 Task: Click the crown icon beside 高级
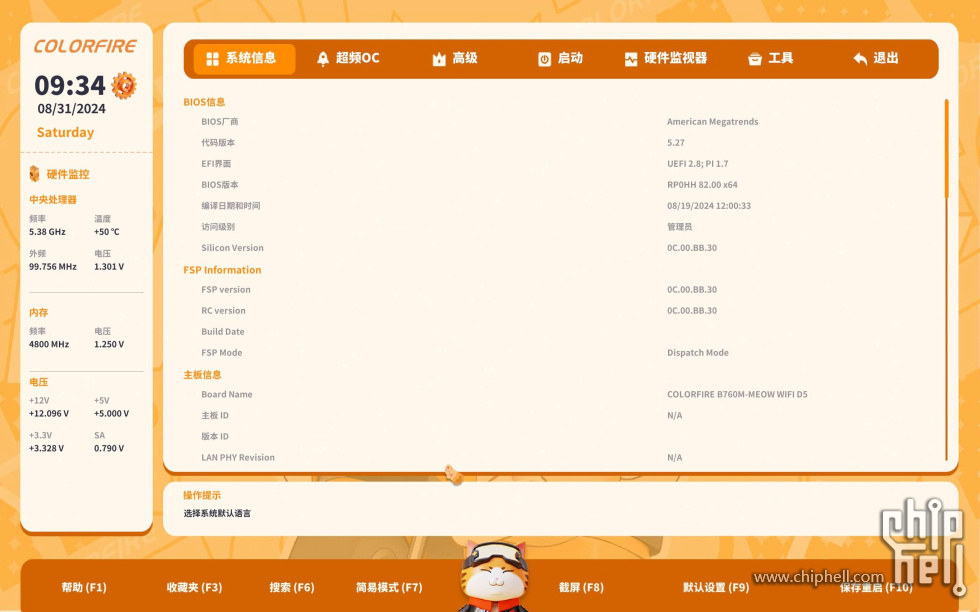[x=439, y=59]
